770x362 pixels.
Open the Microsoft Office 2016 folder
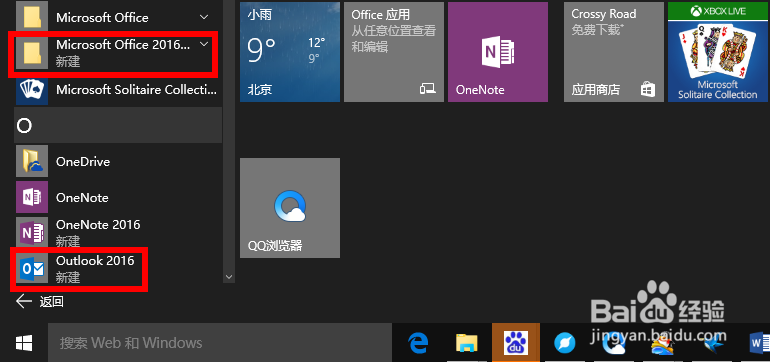click(x=118, y=53)
